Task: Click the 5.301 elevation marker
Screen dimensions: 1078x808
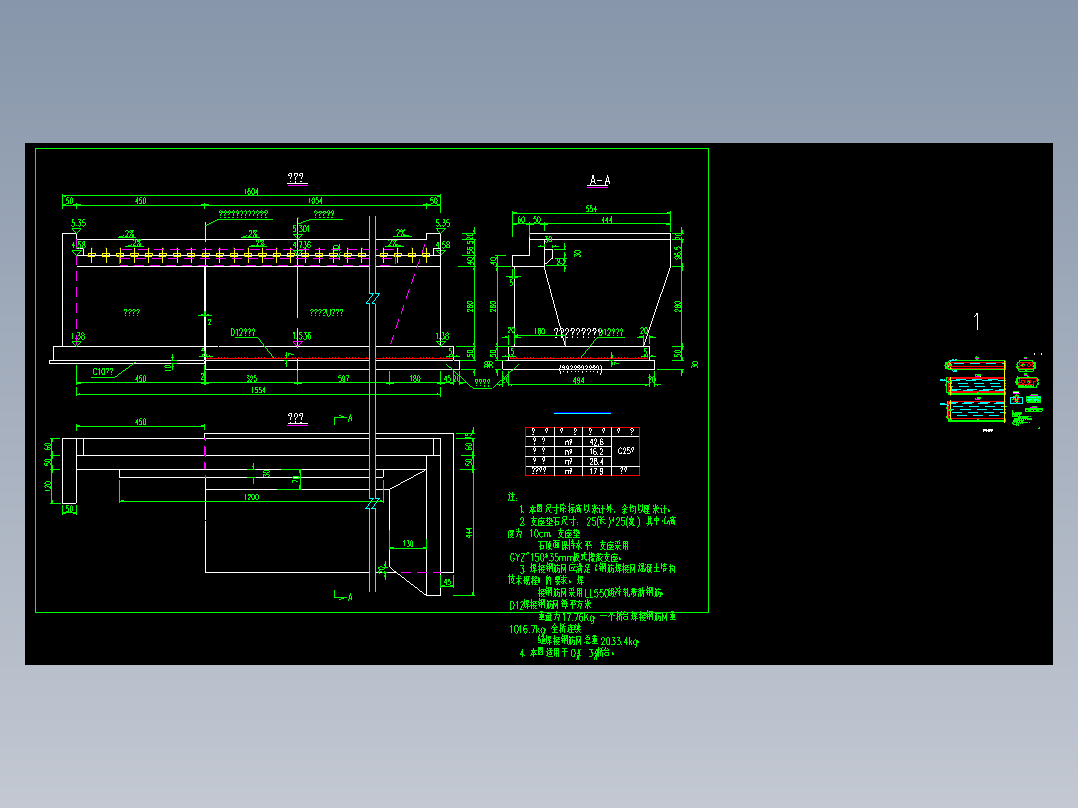Action: [301, 229]
